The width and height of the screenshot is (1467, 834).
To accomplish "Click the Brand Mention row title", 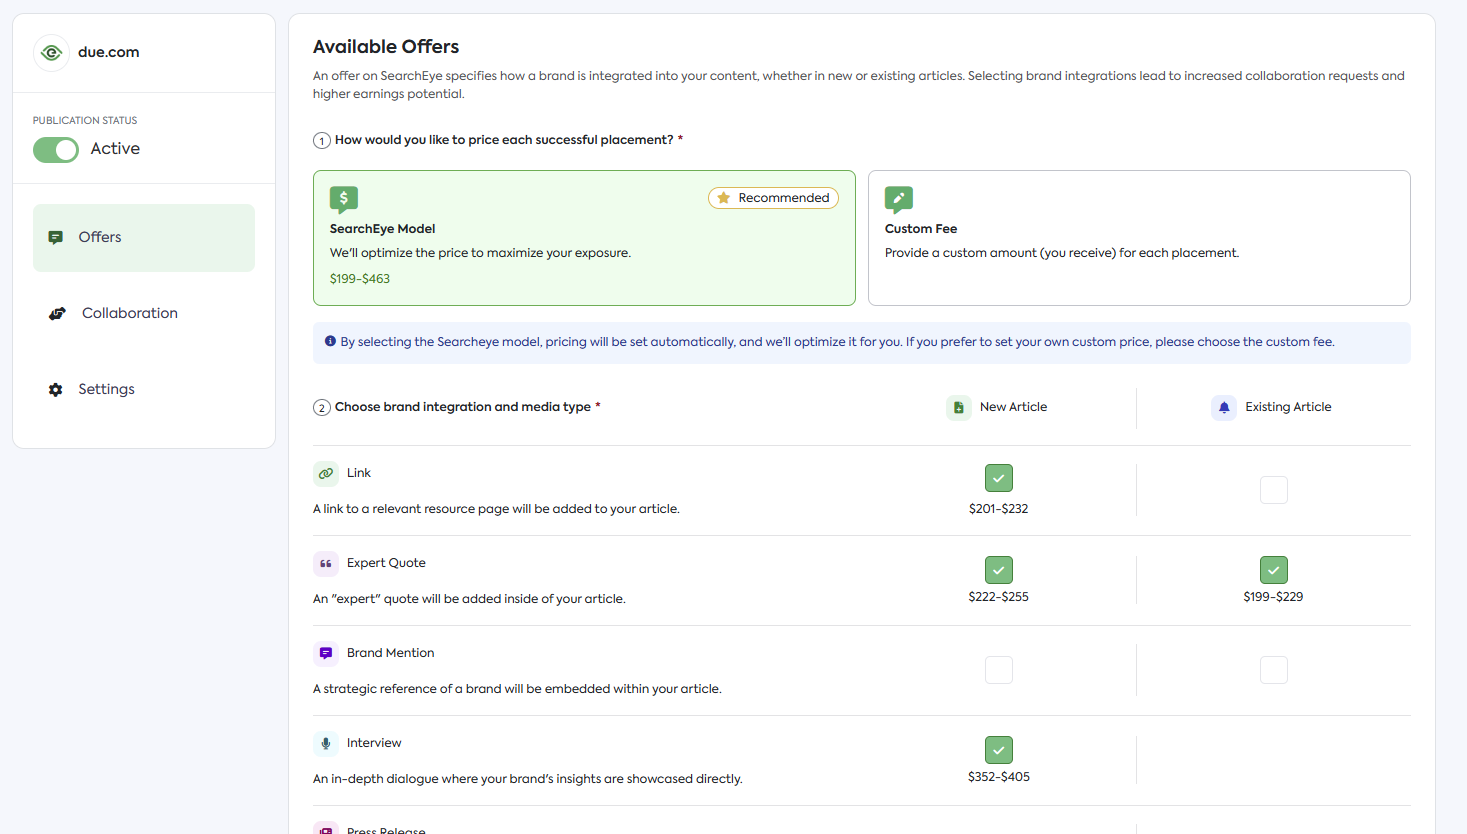I will tap(390, 653).
